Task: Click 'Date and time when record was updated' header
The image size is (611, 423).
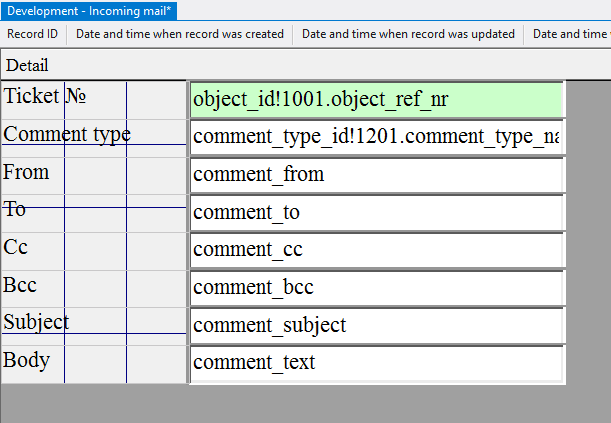Action: [x=408, y=34]
